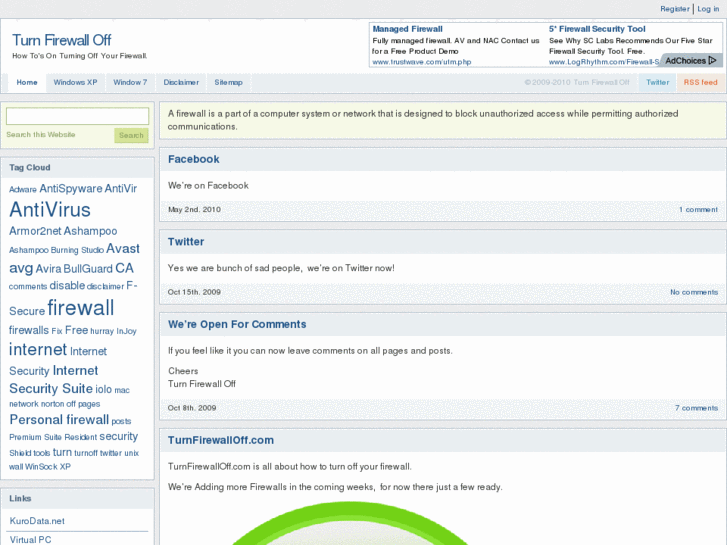Click the Register link
The image size is (727, 545).
click(x=675, y=9)
